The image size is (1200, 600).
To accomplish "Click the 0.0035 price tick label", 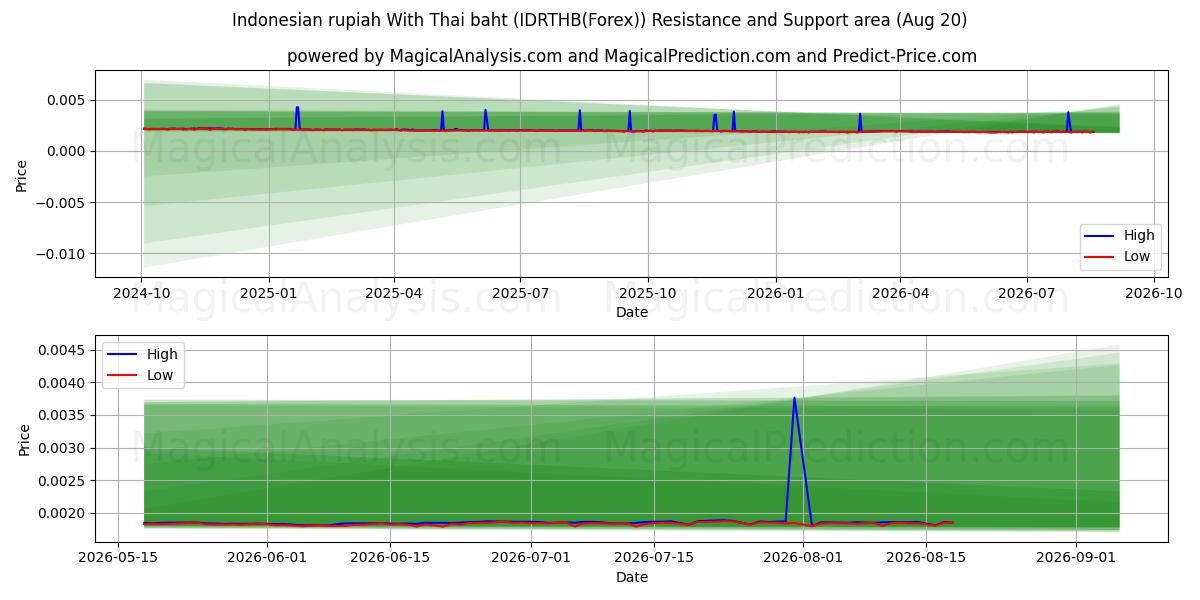I will pos(64,415).
